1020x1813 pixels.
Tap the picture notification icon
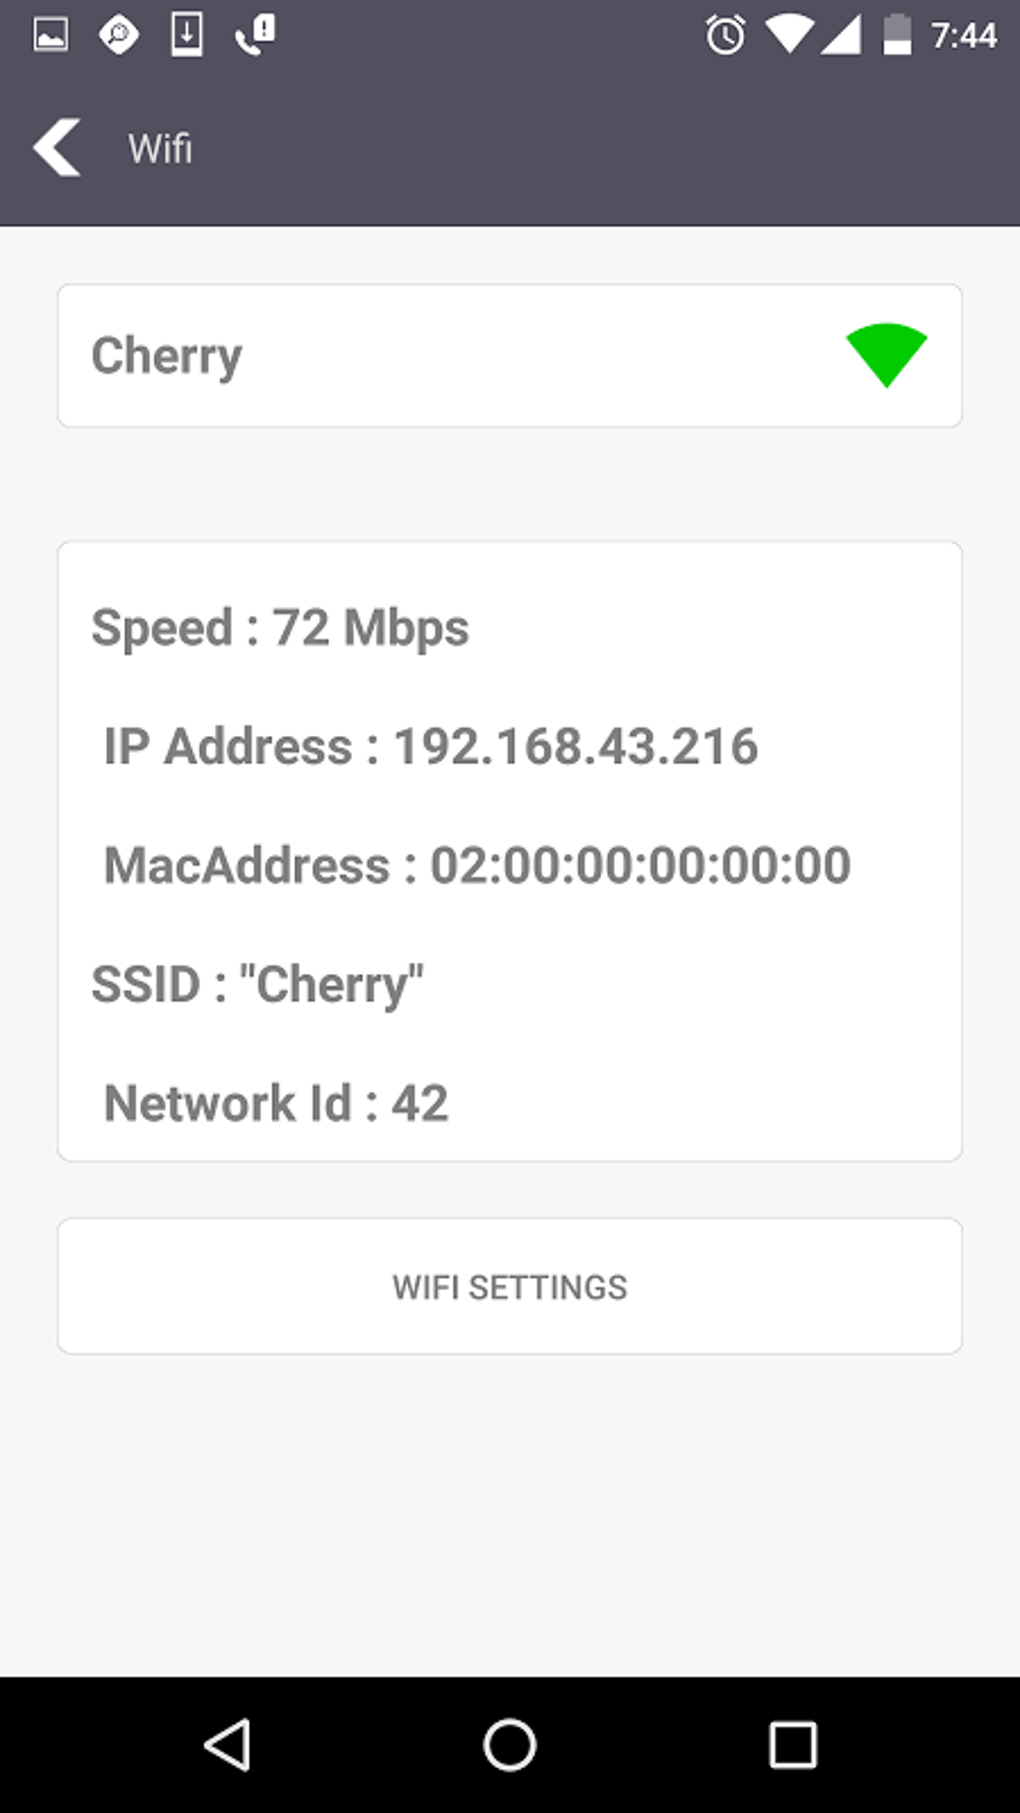click(x=51, y=35)
